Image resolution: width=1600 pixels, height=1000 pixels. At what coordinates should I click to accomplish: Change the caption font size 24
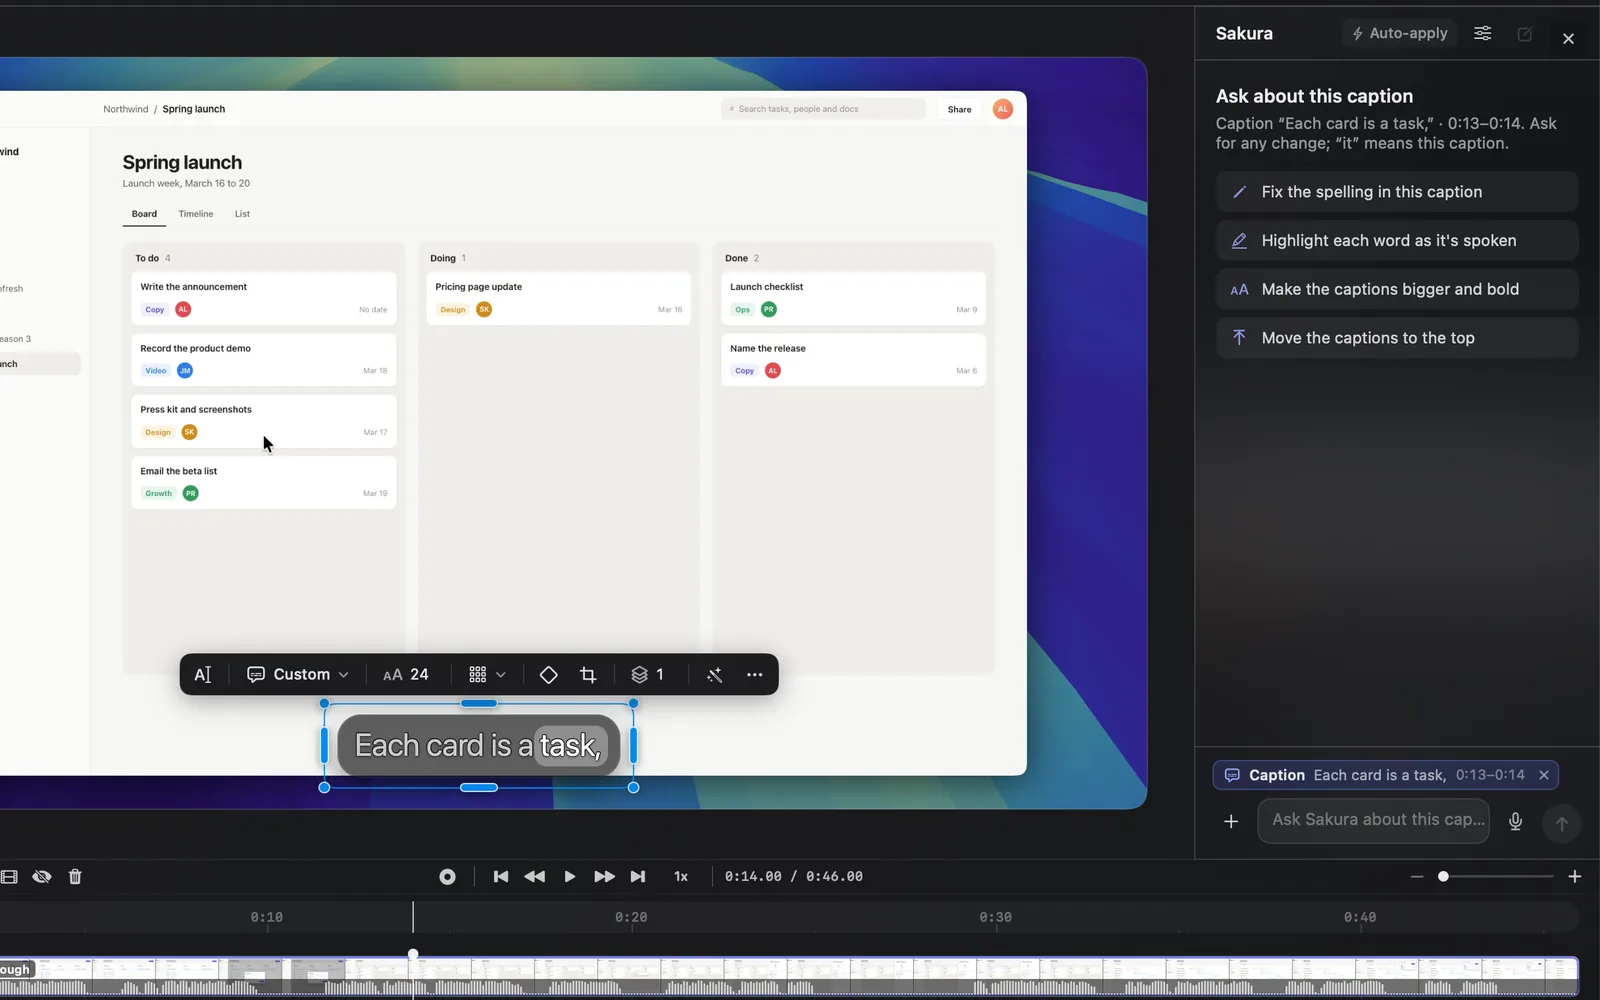tap(406, 675)
